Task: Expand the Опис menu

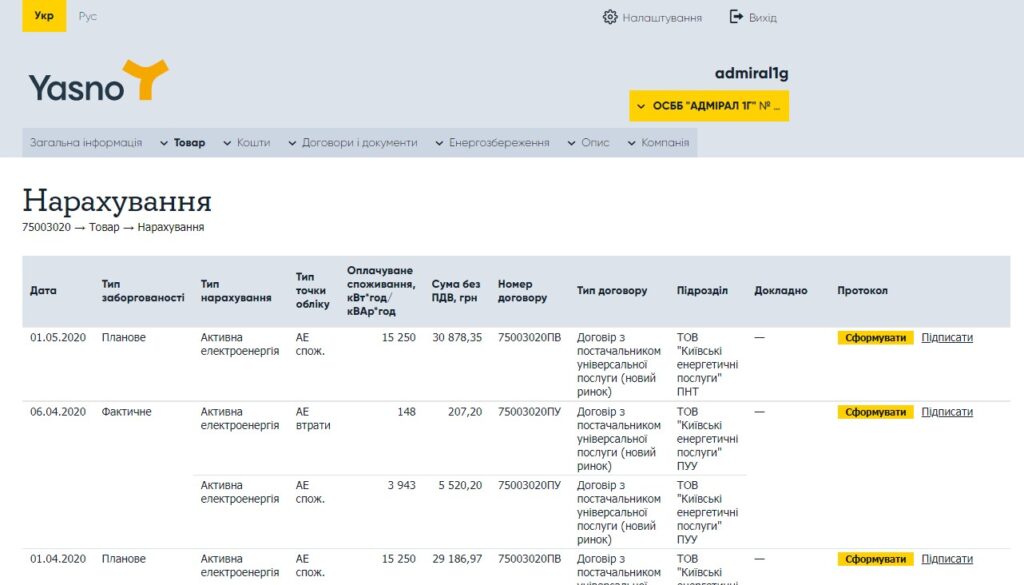Action: click(595, 142)
